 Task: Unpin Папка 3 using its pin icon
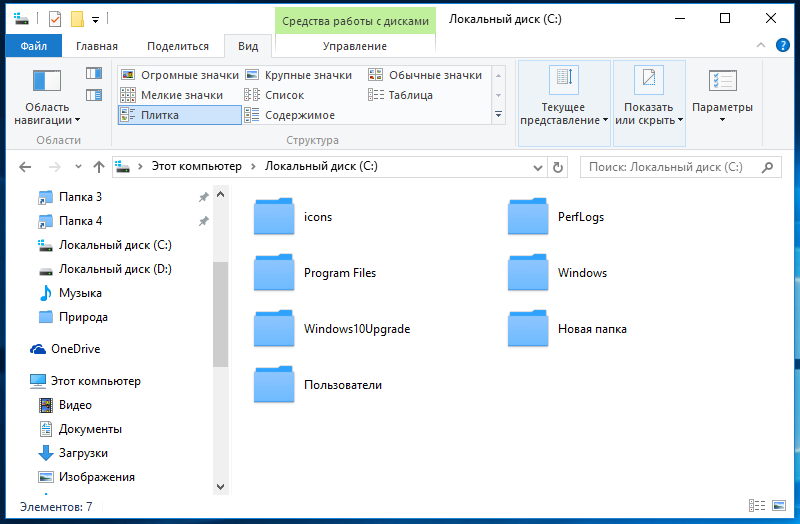click(x=204, y=197)
